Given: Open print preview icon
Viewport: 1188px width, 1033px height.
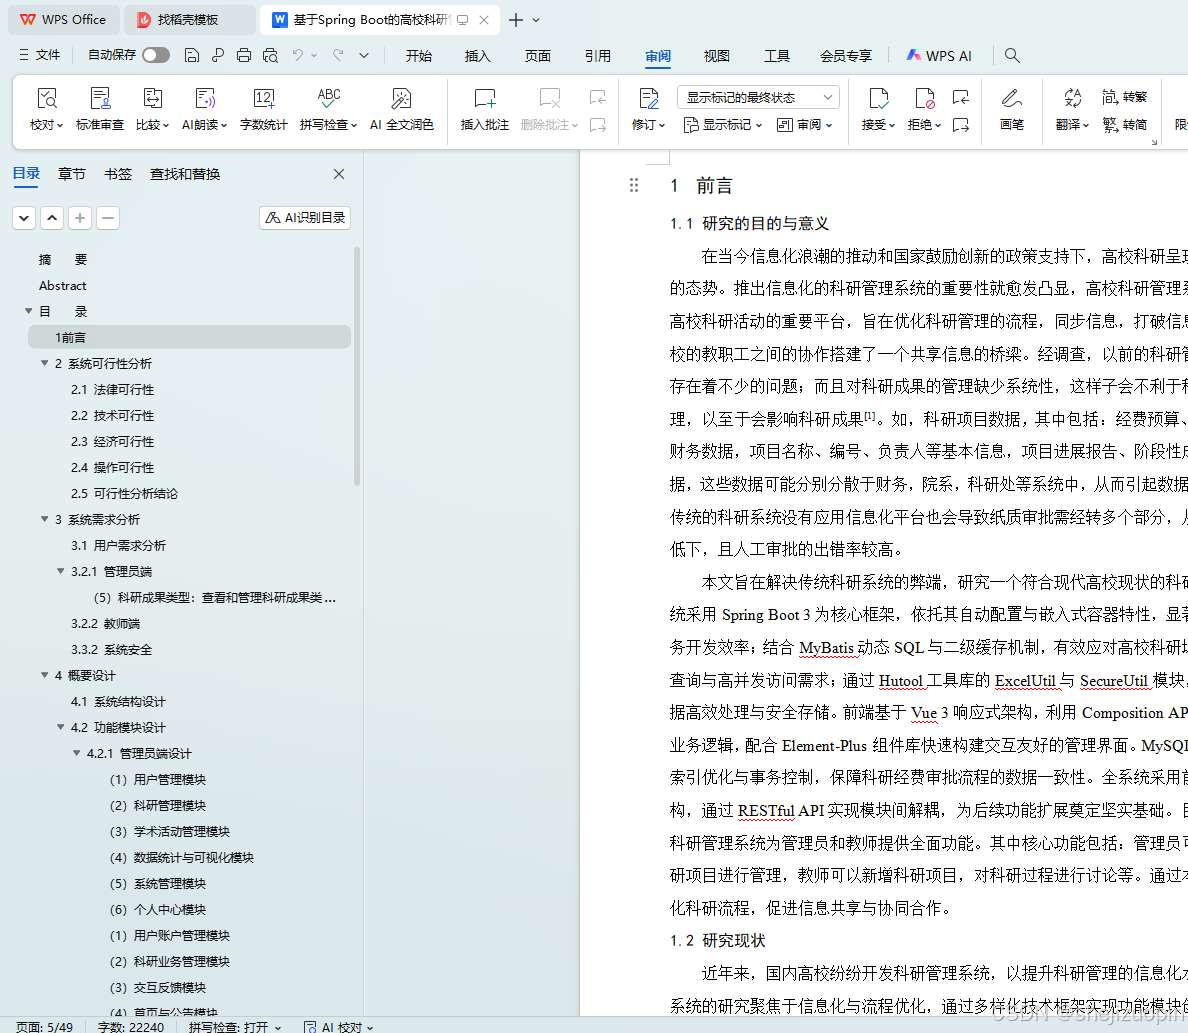Looking at the screenshot, I should (270, 55).
